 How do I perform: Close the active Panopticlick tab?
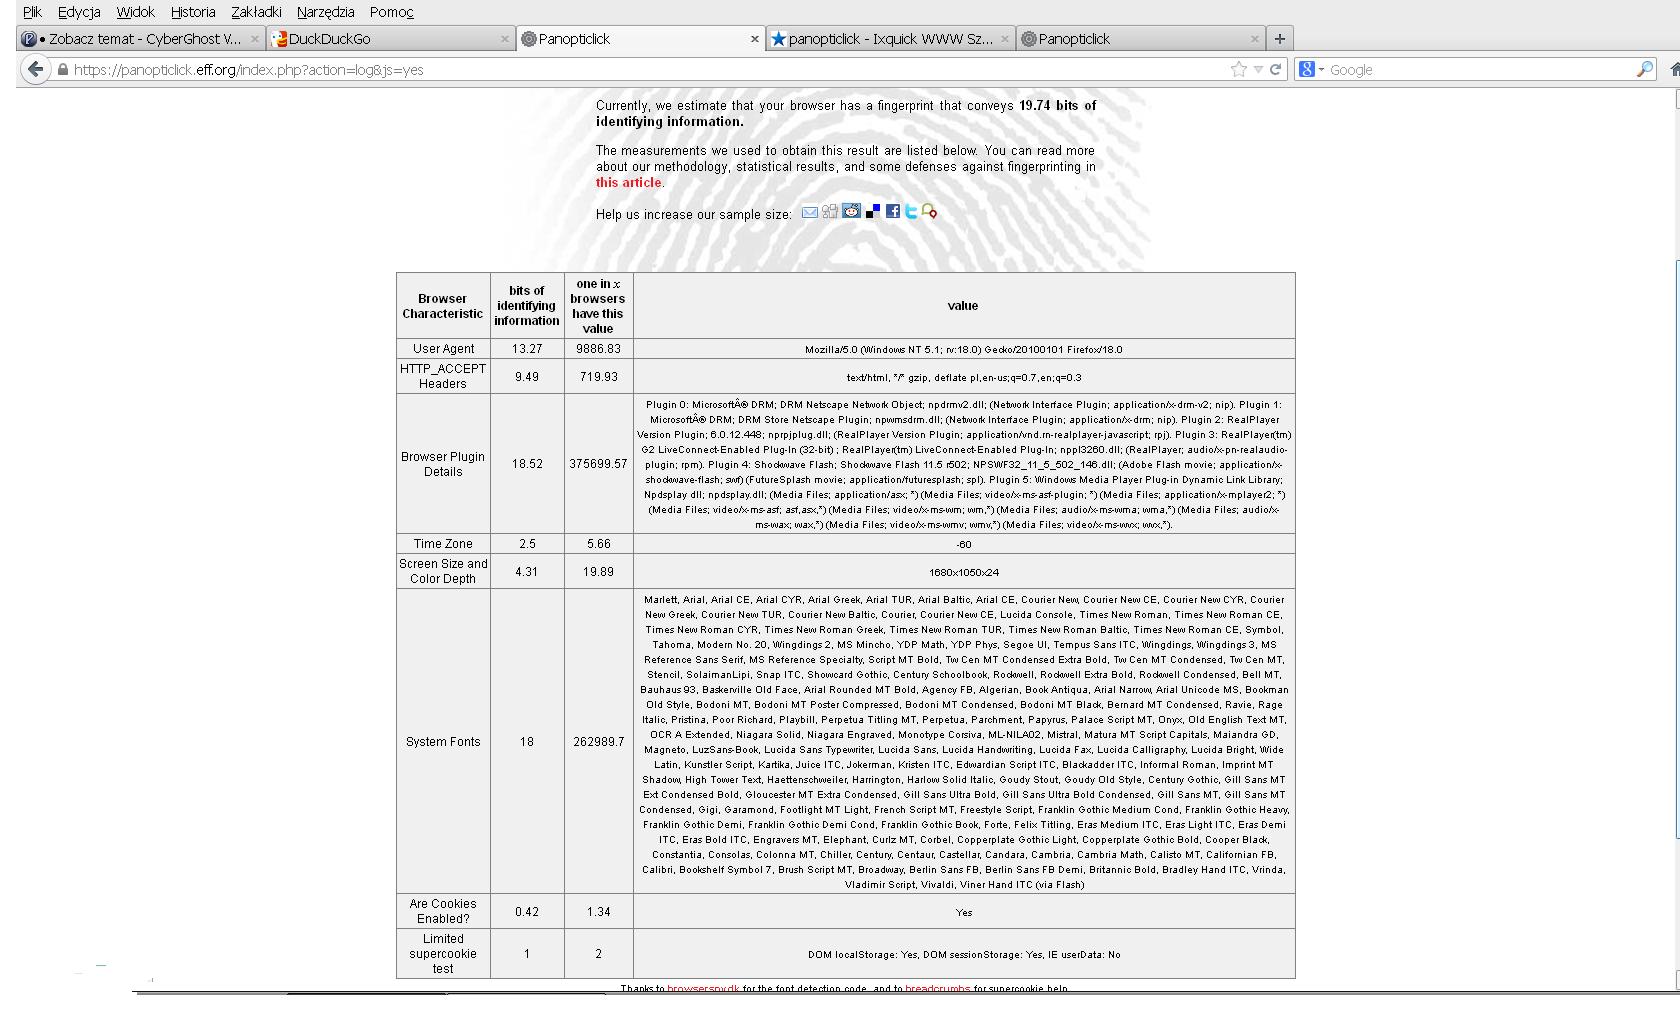coord(754,39)
